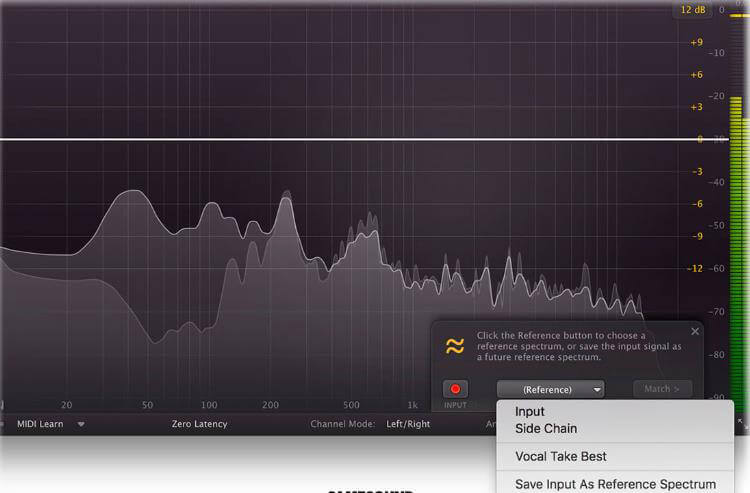
Task: Select Input from the reference menu
Action: click(530, 411)
